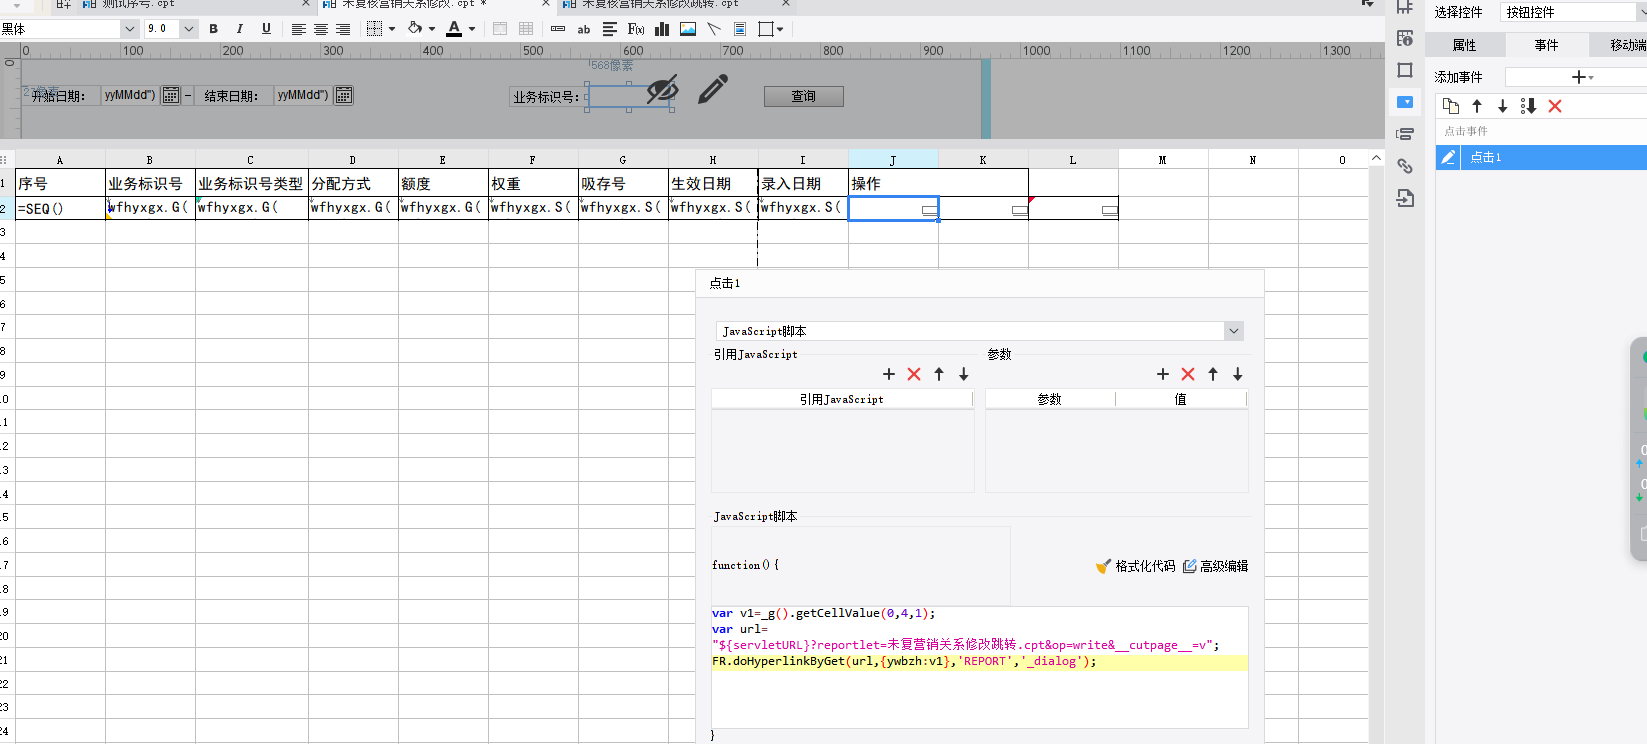Insert plain text with the 'ab' icon
The height and width of the screenshot is (744, 1647).
click(584, 29)
